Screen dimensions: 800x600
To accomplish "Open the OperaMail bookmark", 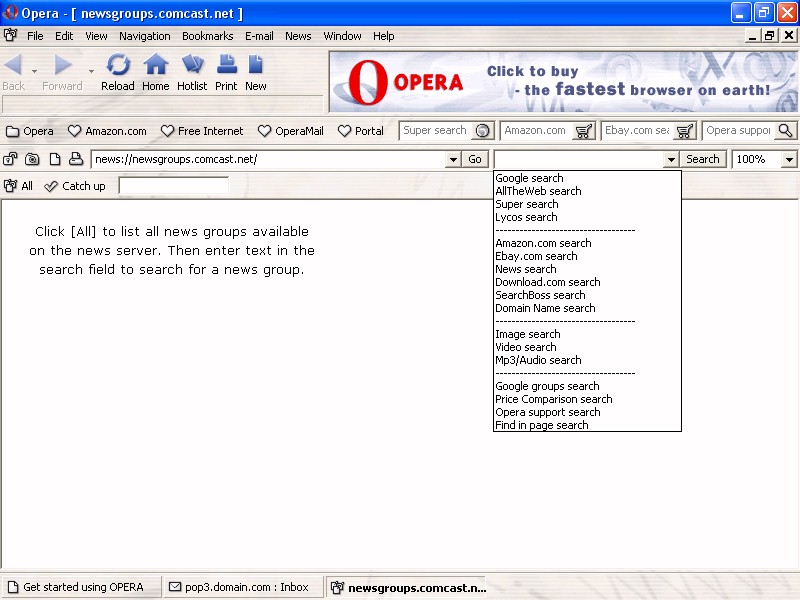I will [x=291, y=131].
